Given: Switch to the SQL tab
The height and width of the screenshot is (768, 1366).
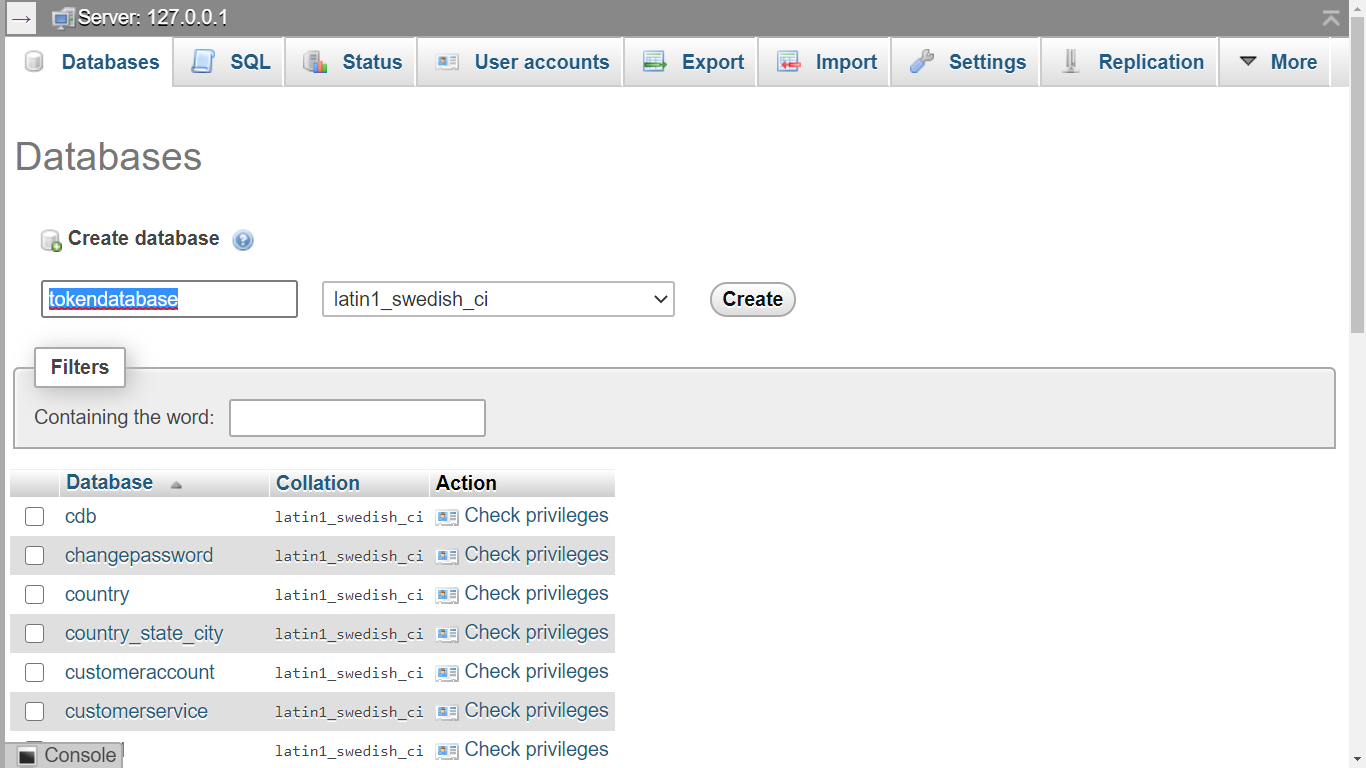Looking at the screenshot, I should (232, 62).
